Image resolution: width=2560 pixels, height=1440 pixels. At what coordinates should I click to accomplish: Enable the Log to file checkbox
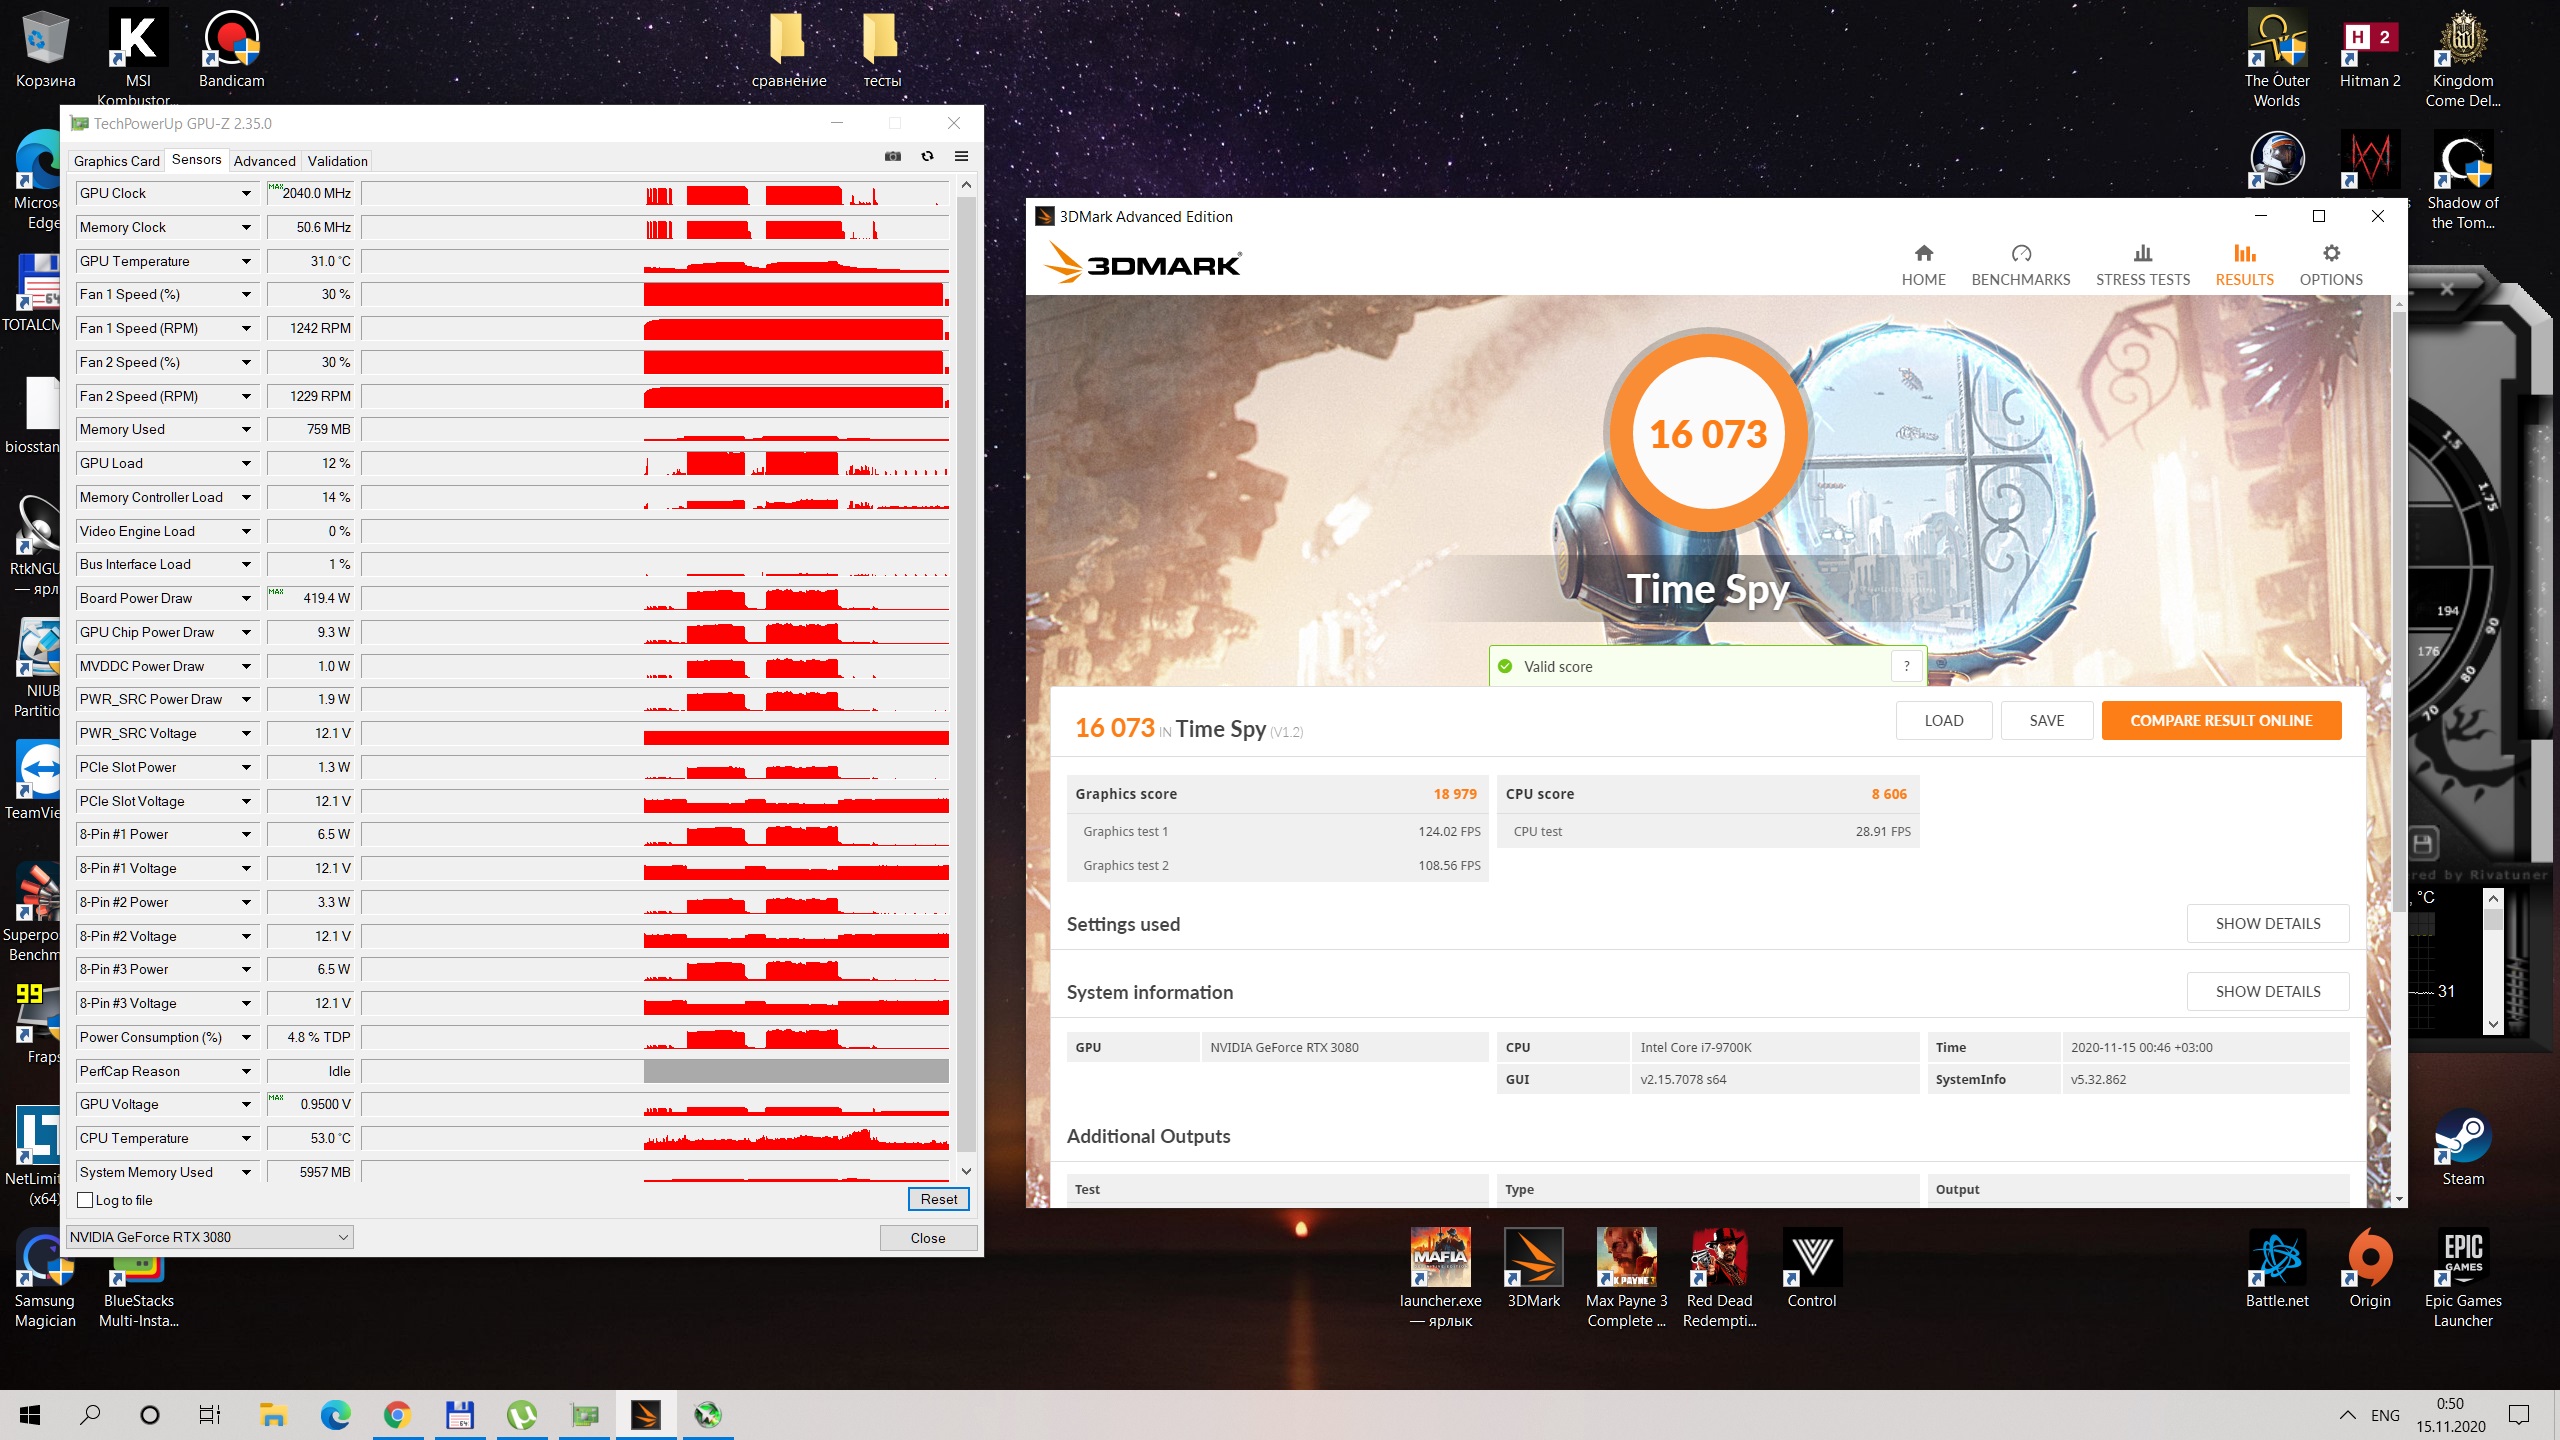[x=86, y=1200]
